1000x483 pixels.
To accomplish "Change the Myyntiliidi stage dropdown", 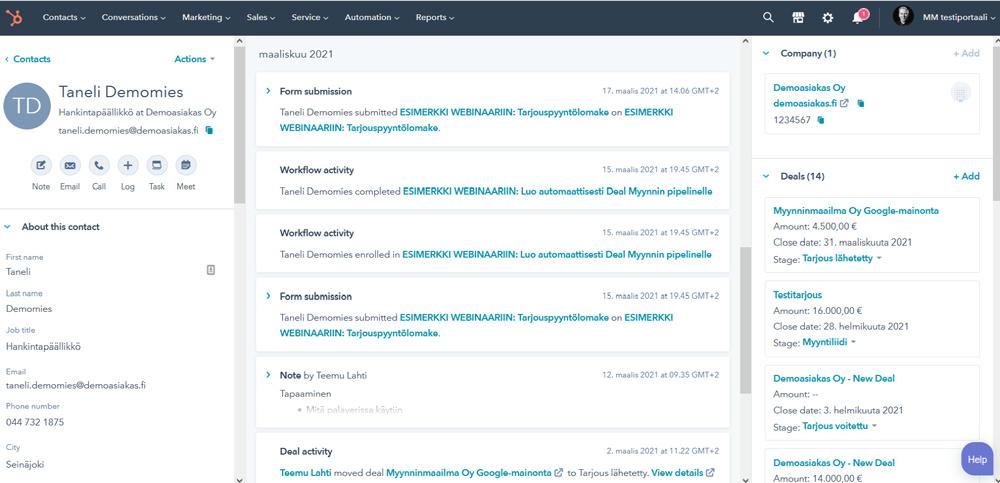I will (x=829, y=343).
